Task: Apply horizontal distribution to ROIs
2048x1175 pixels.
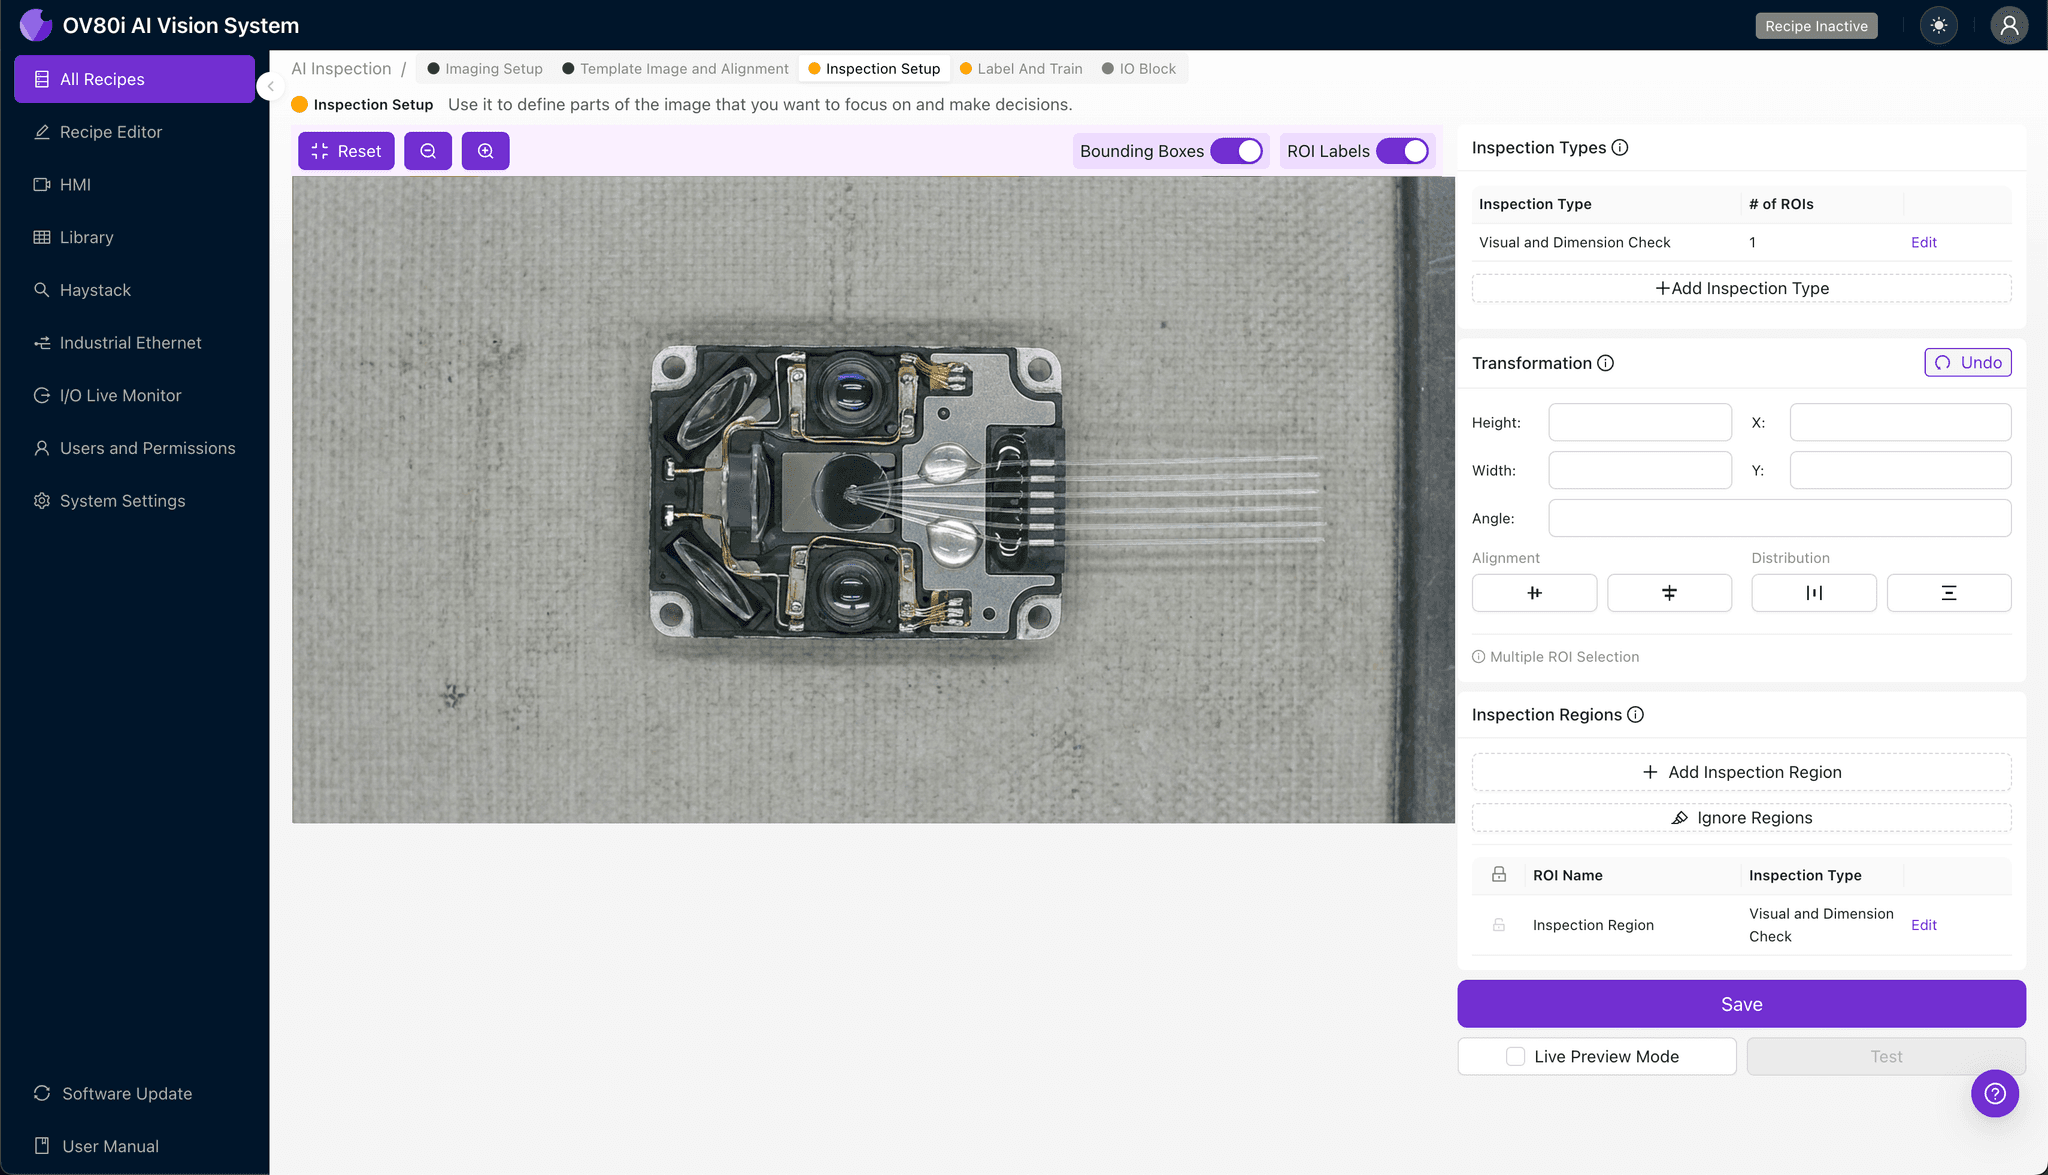Action: [1813, 592]
